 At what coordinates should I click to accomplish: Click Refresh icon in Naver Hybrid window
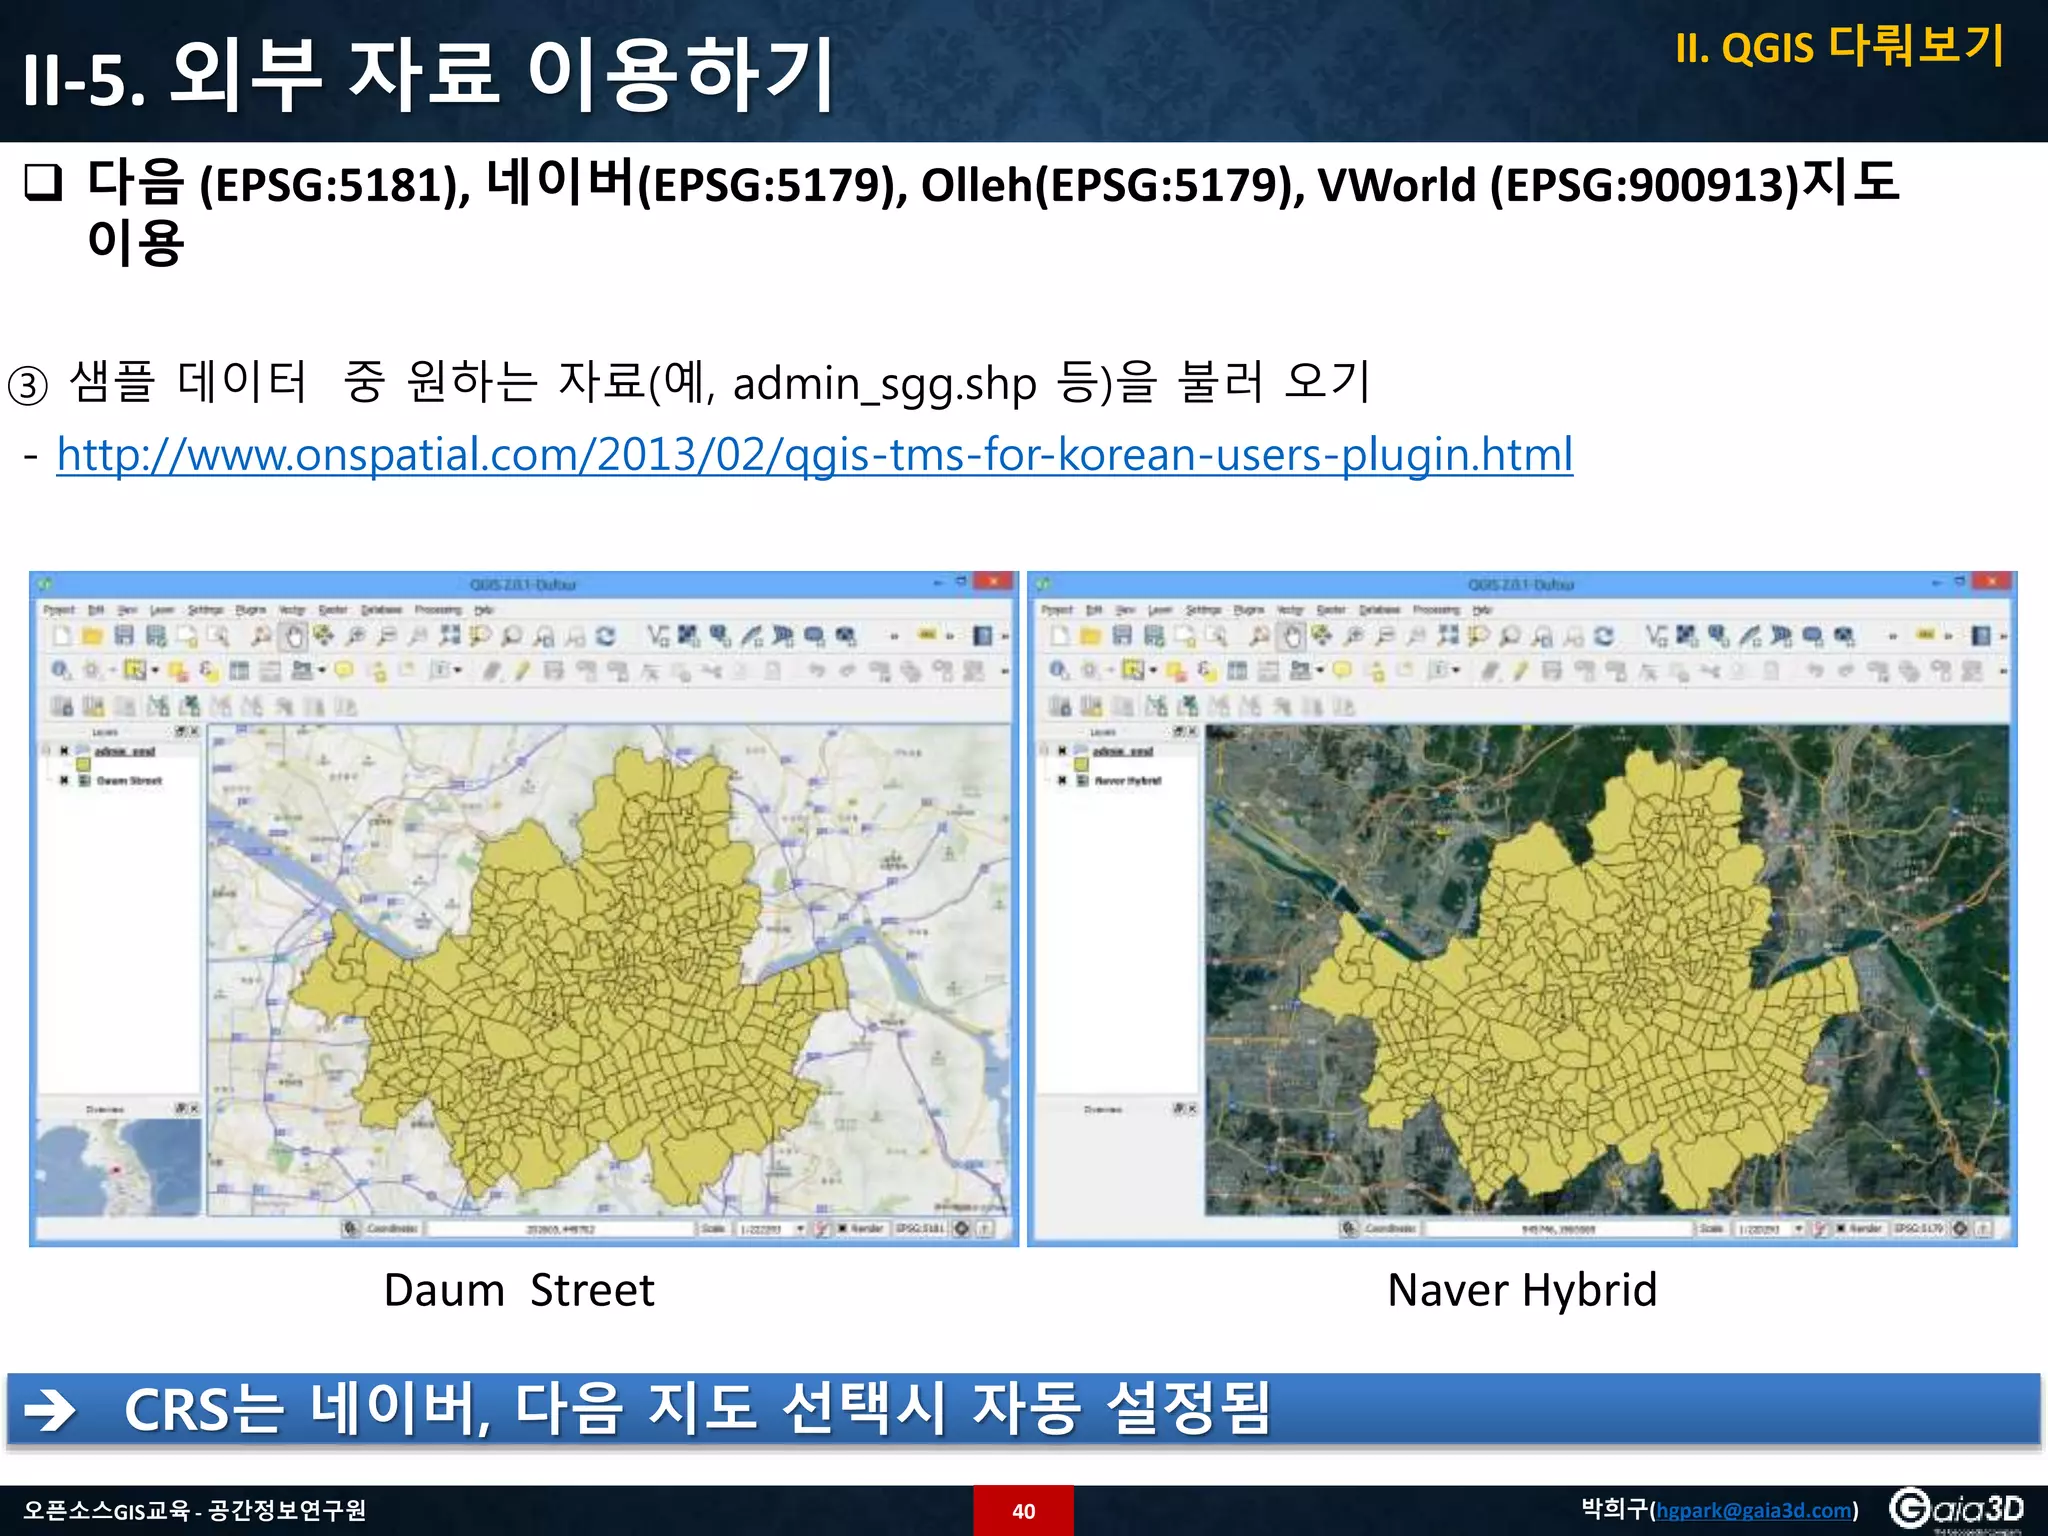(1604, 636)
